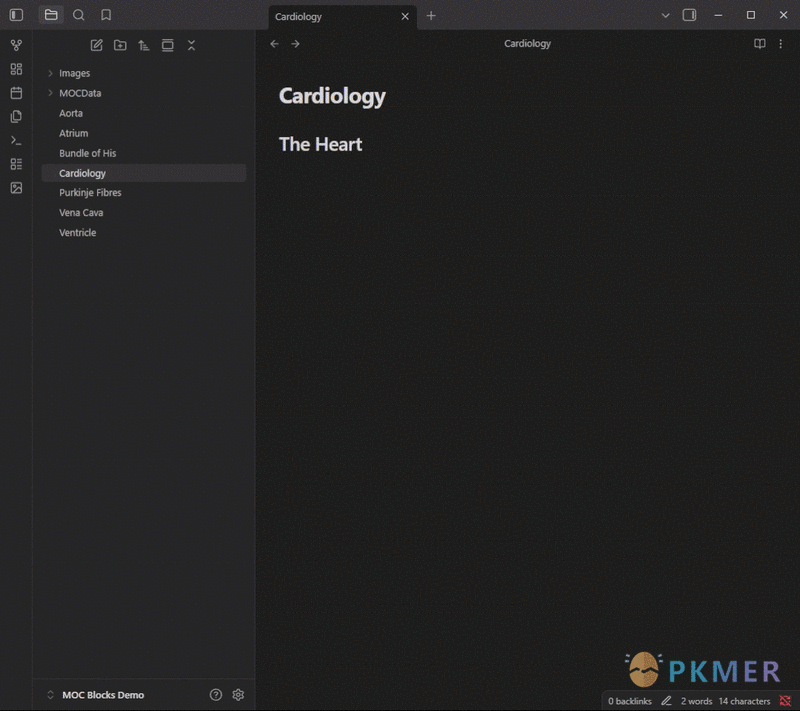
Task: Open graph view from ribbon
Action: [x=16, y=45]
